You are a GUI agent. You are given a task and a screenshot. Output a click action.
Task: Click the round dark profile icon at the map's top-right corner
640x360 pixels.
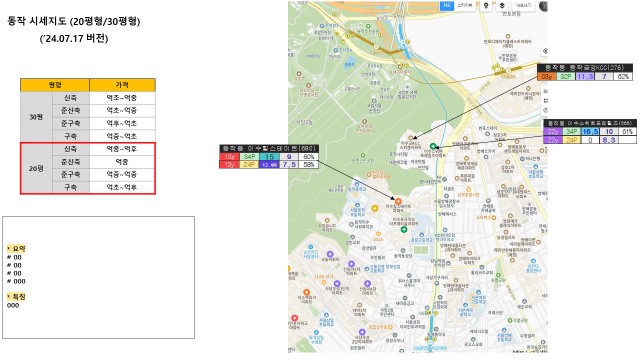[x=543, y=6]
